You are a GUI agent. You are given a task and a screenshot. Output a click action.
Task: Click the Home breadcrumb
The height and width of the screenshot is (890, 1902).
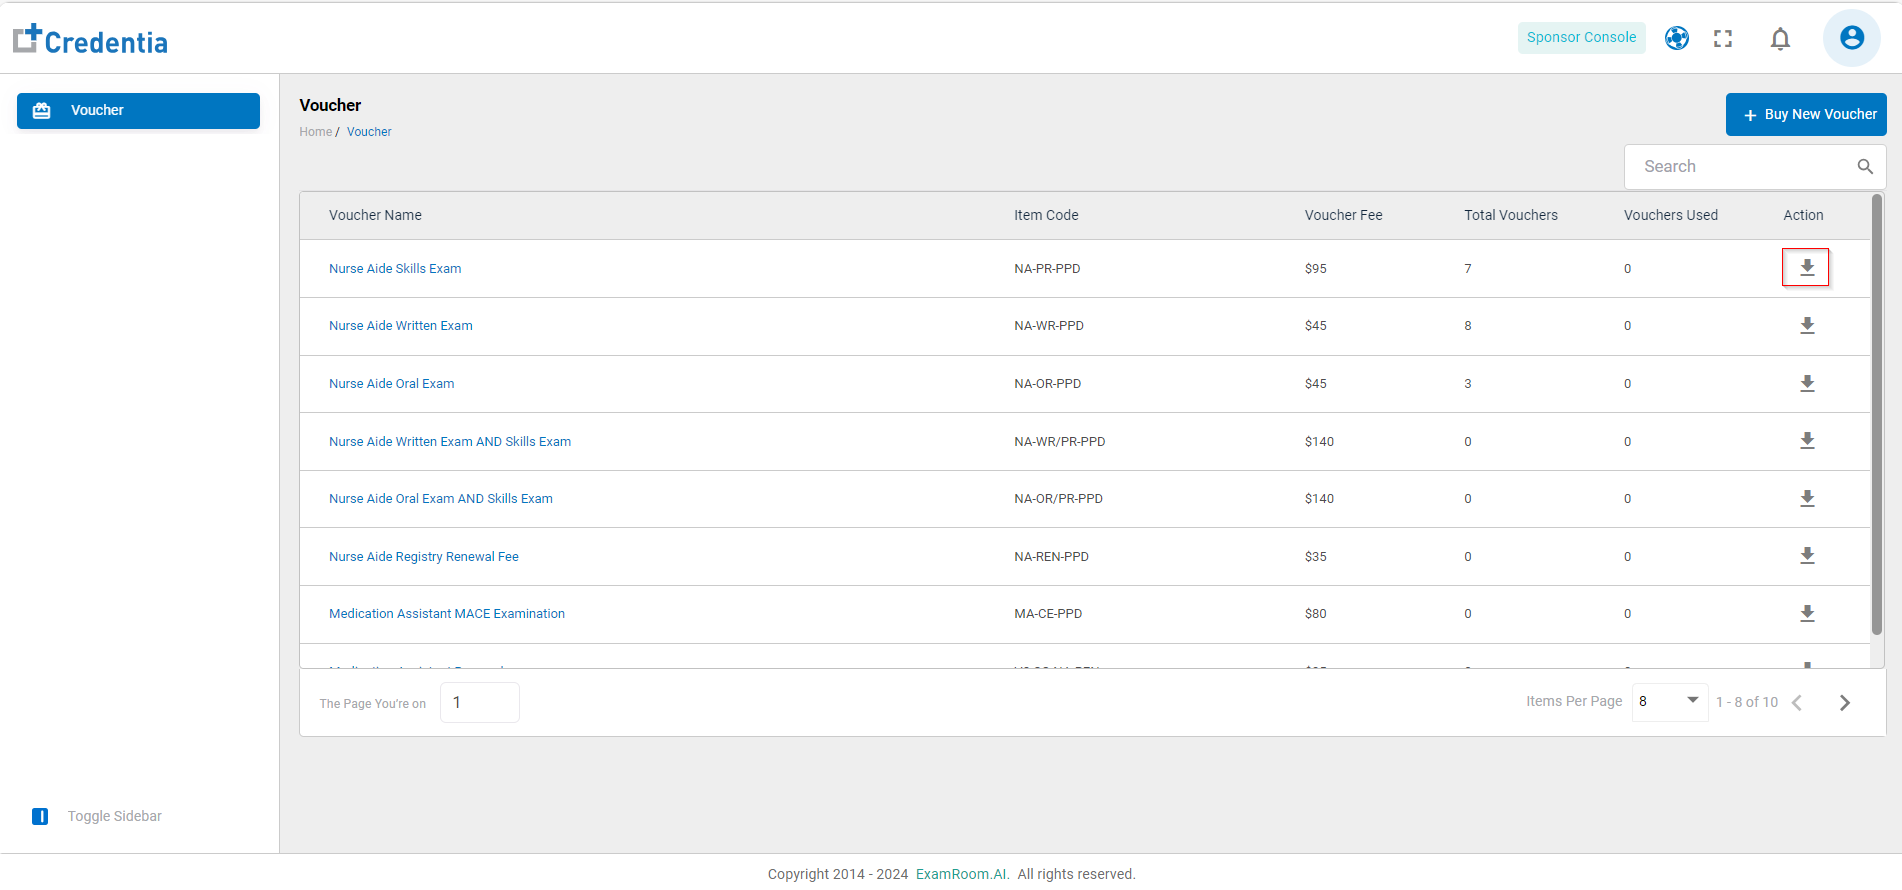315,132
